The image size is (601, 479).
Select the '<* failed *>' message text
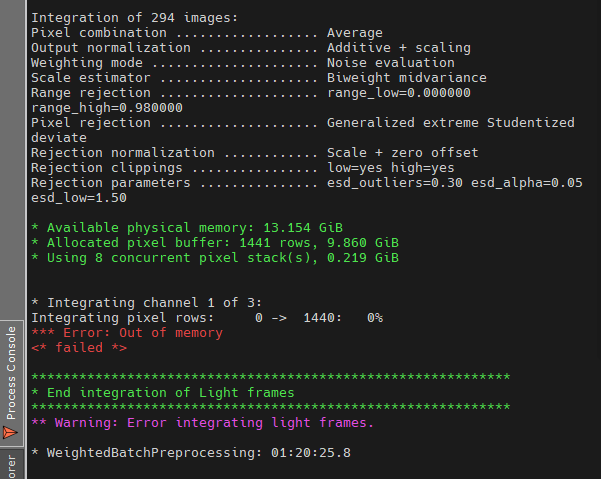point(79,348)
